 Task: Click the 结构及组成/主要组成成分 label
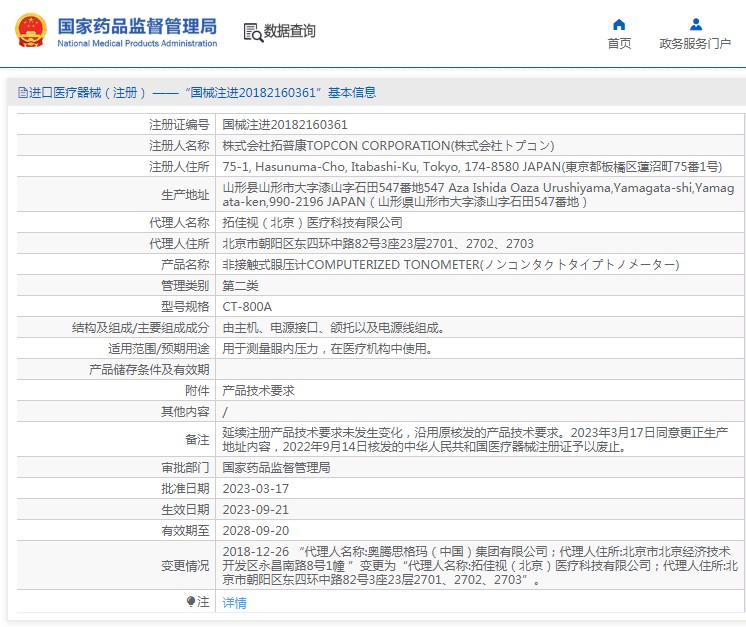141,328
